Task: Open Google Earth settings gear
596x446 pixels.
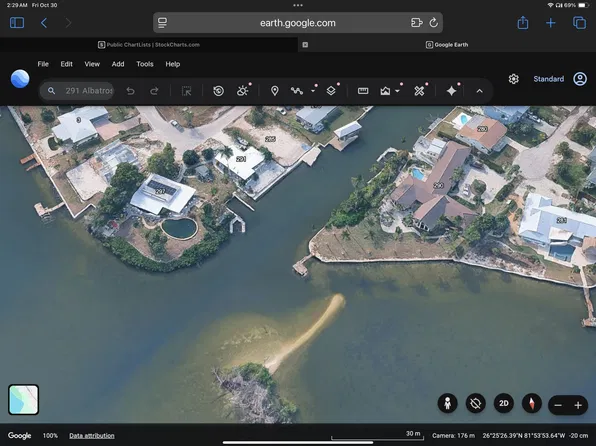Action: [514, 79]
